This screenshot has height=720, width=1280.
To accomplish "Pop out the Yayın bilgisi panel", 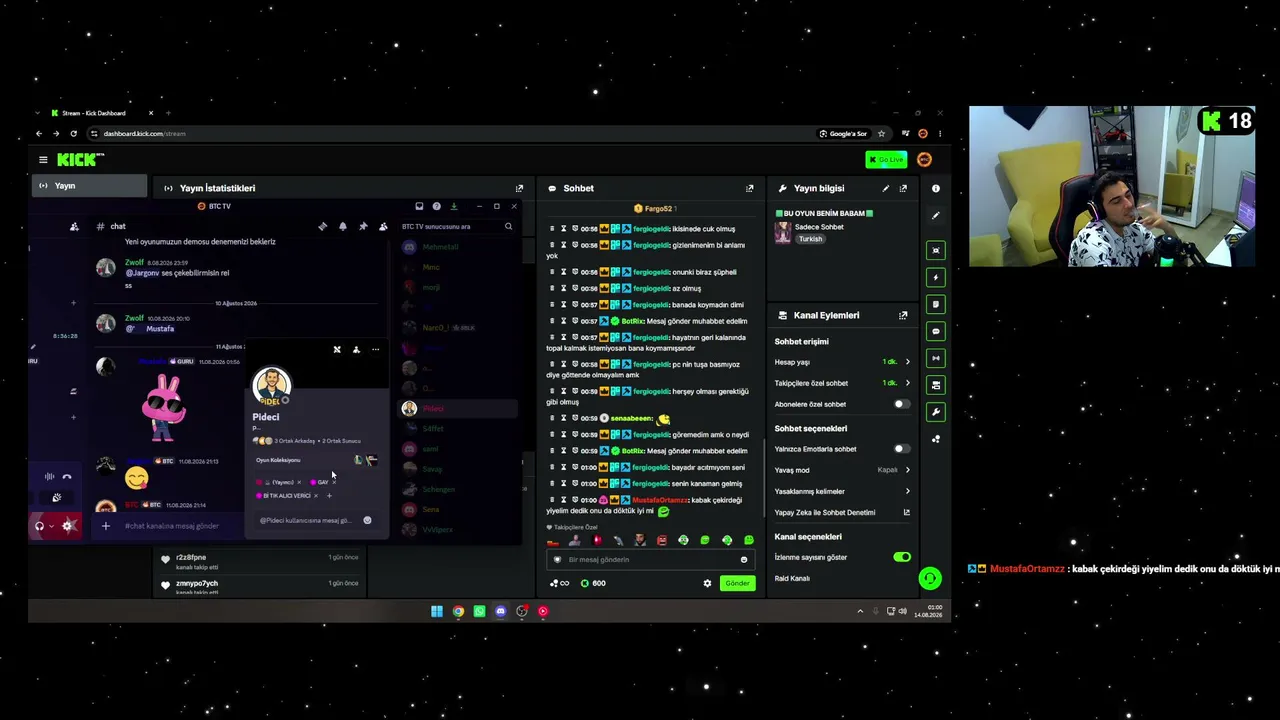I will [x=903, y=188].
